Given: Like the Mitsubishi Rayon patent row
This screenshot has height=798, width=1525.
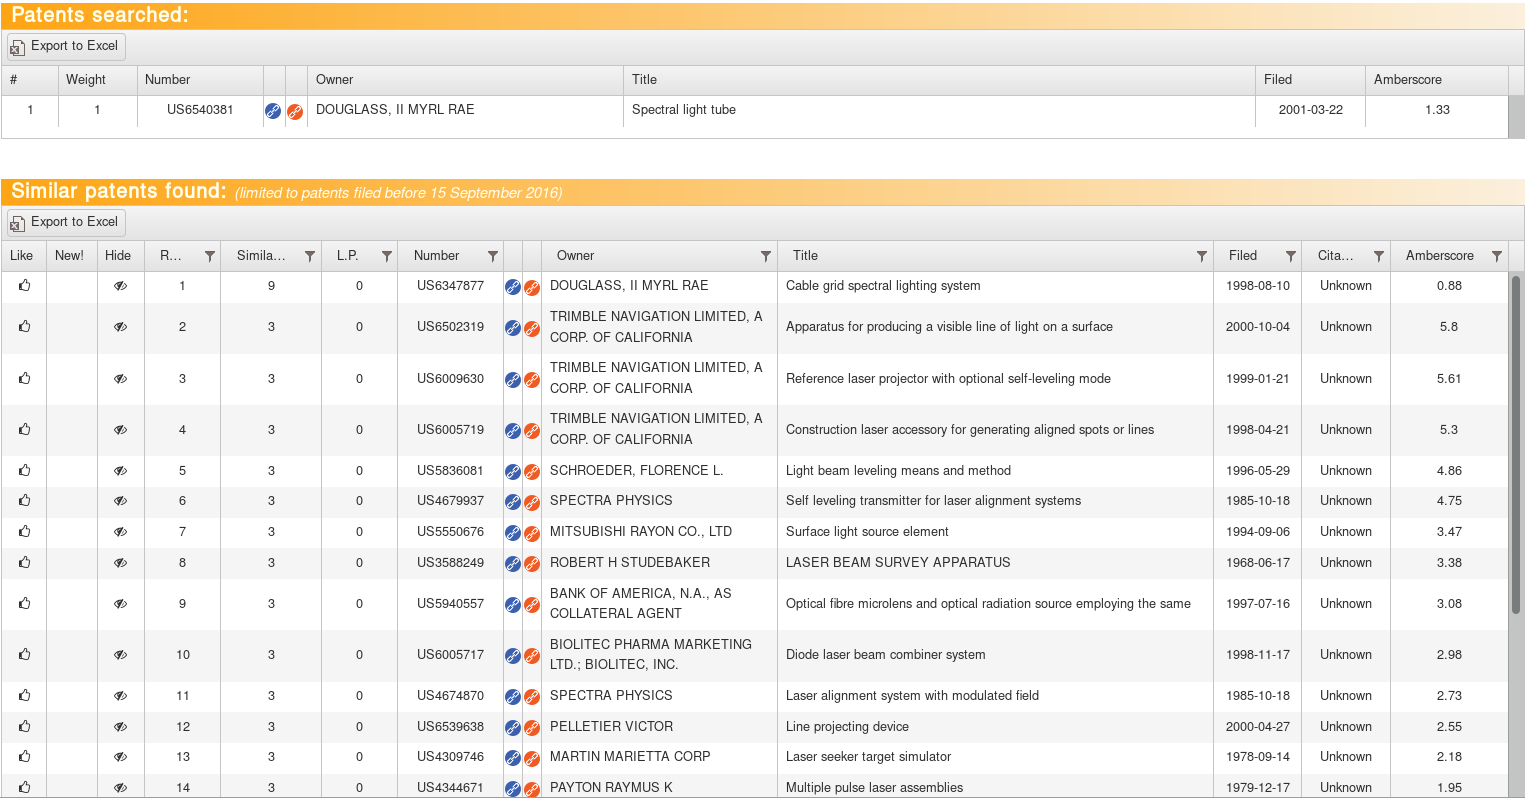Looking at the screenshot, I should [x=24, y=531].
